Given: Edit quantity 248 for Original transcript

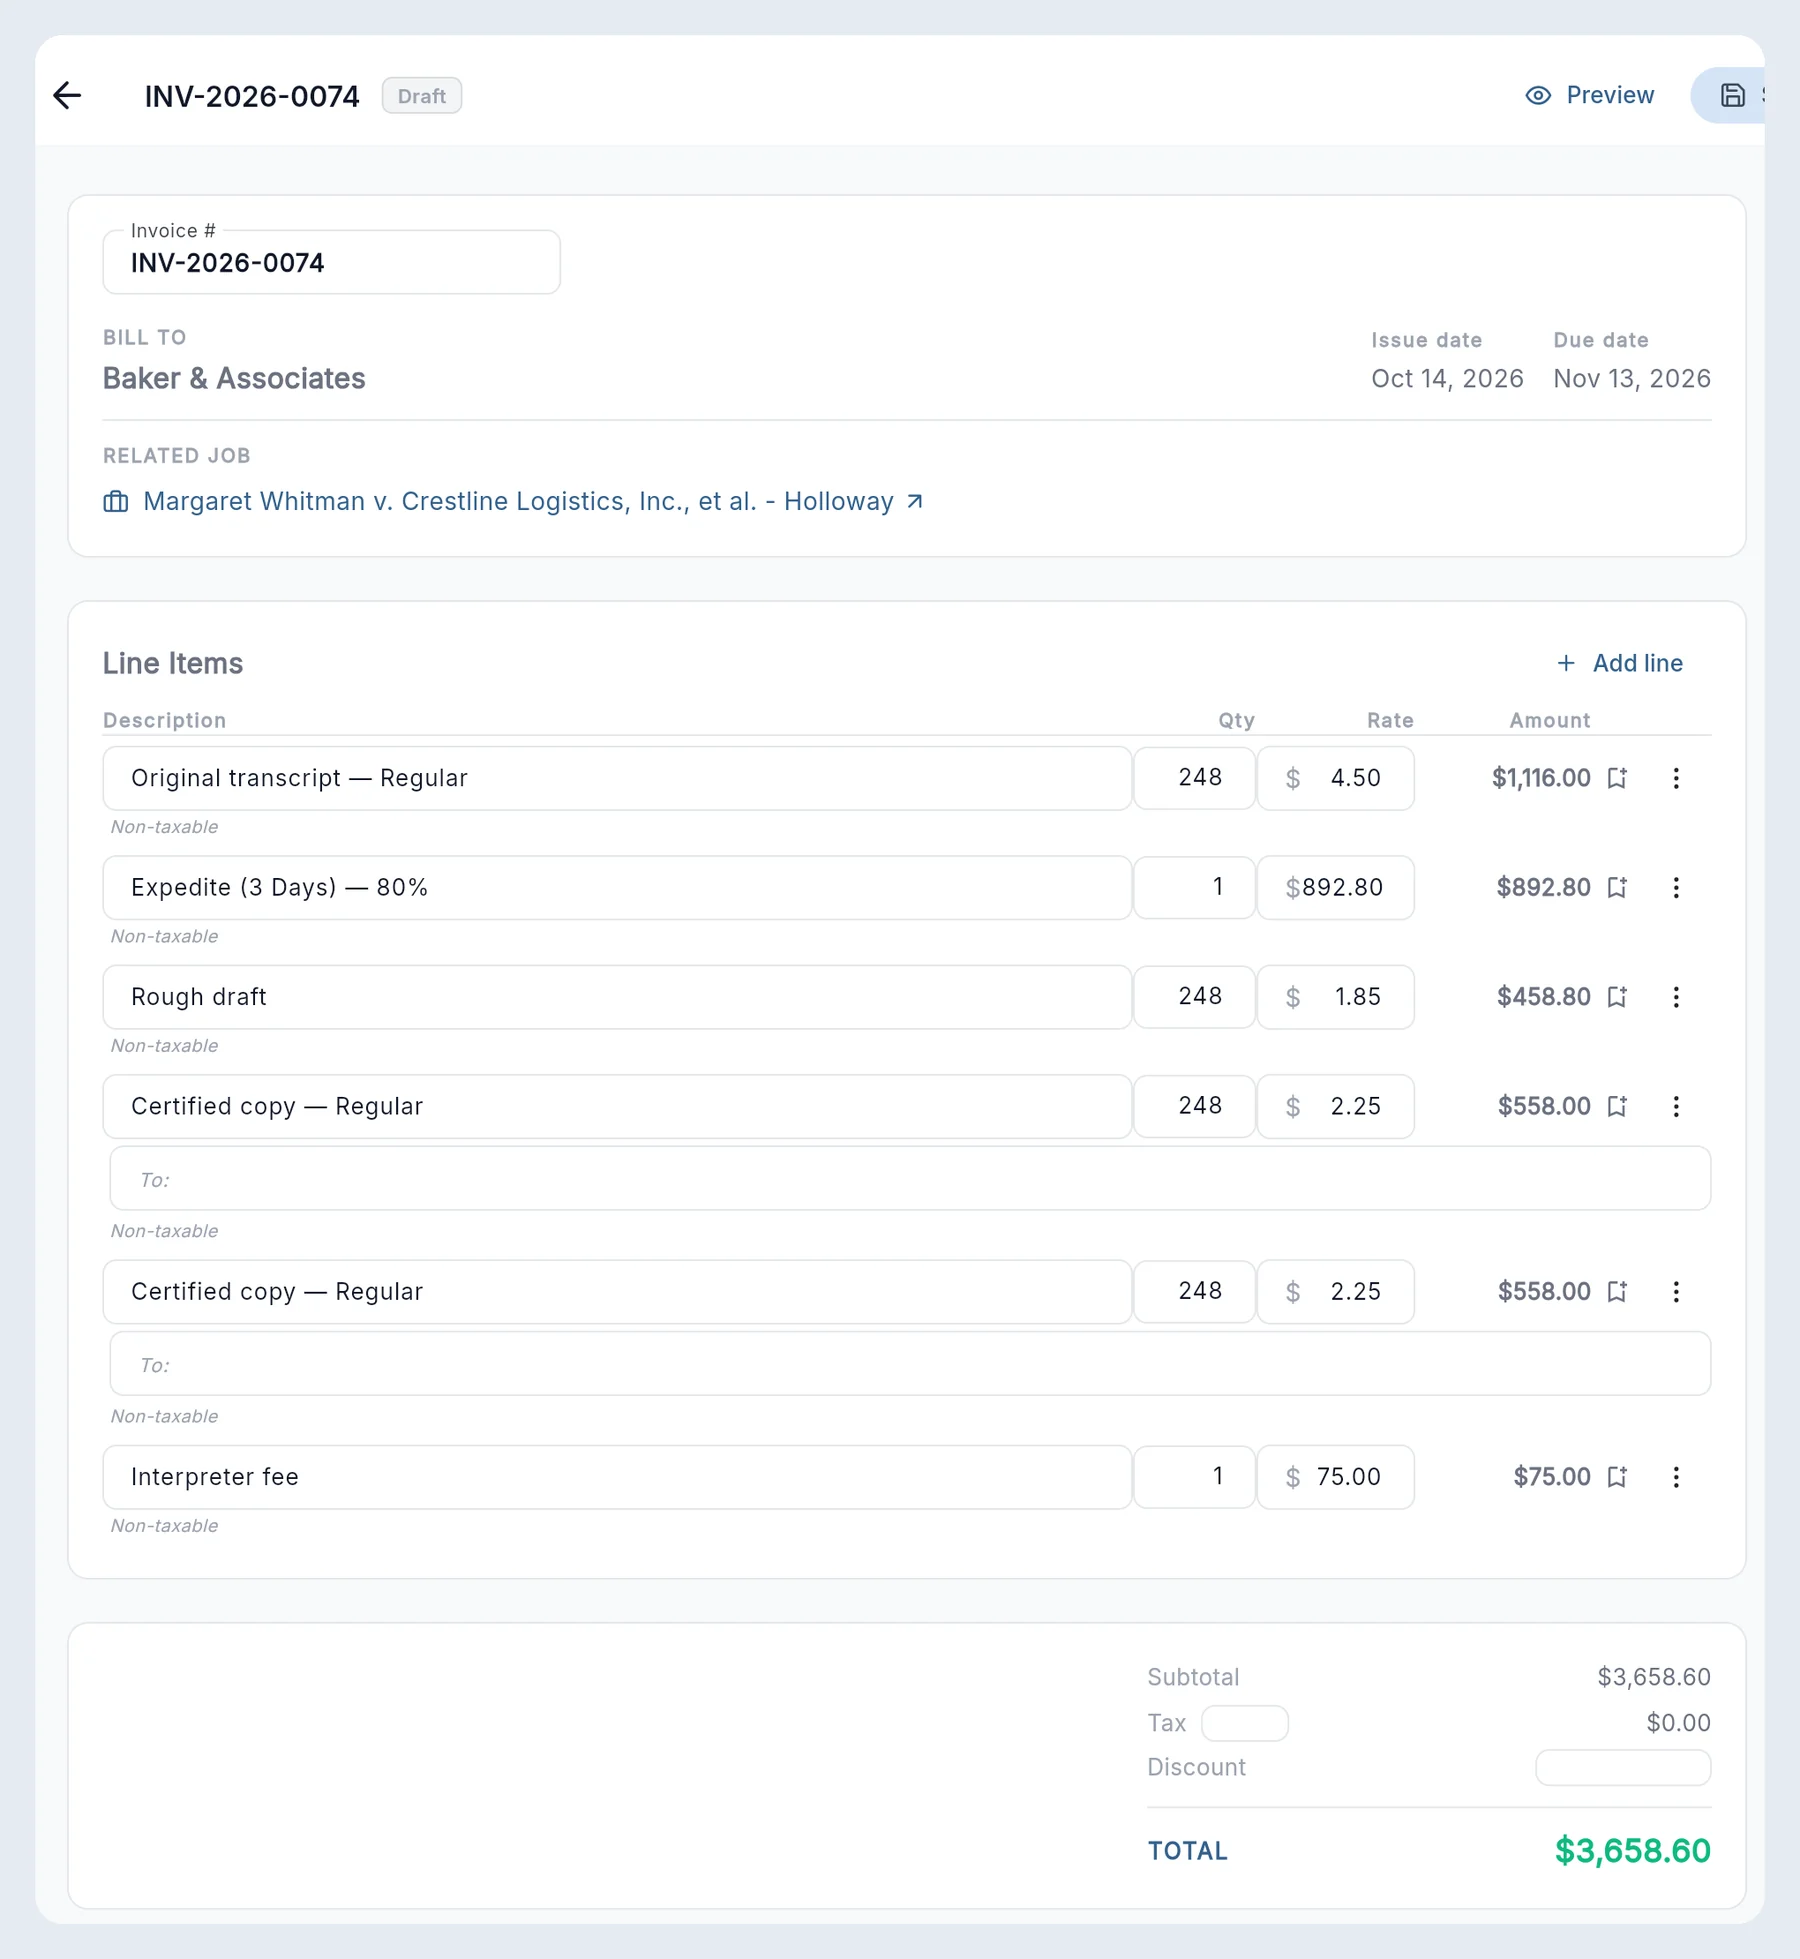Looking at the screenshot, I should pos(1194,778).
